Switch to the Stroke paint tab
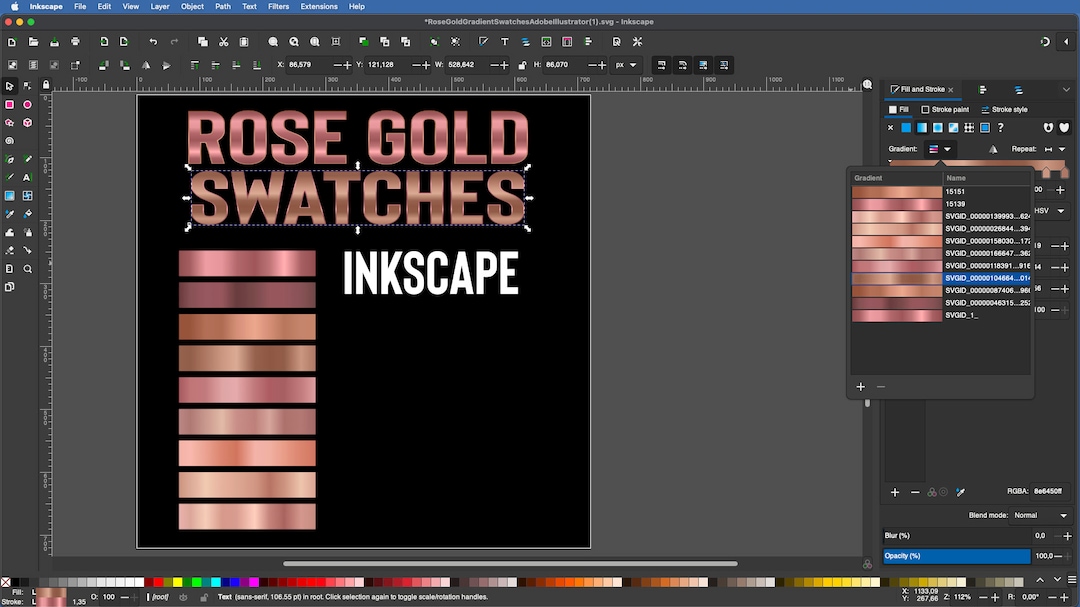This screenshot has width=1080, height=607. (946, 109)
